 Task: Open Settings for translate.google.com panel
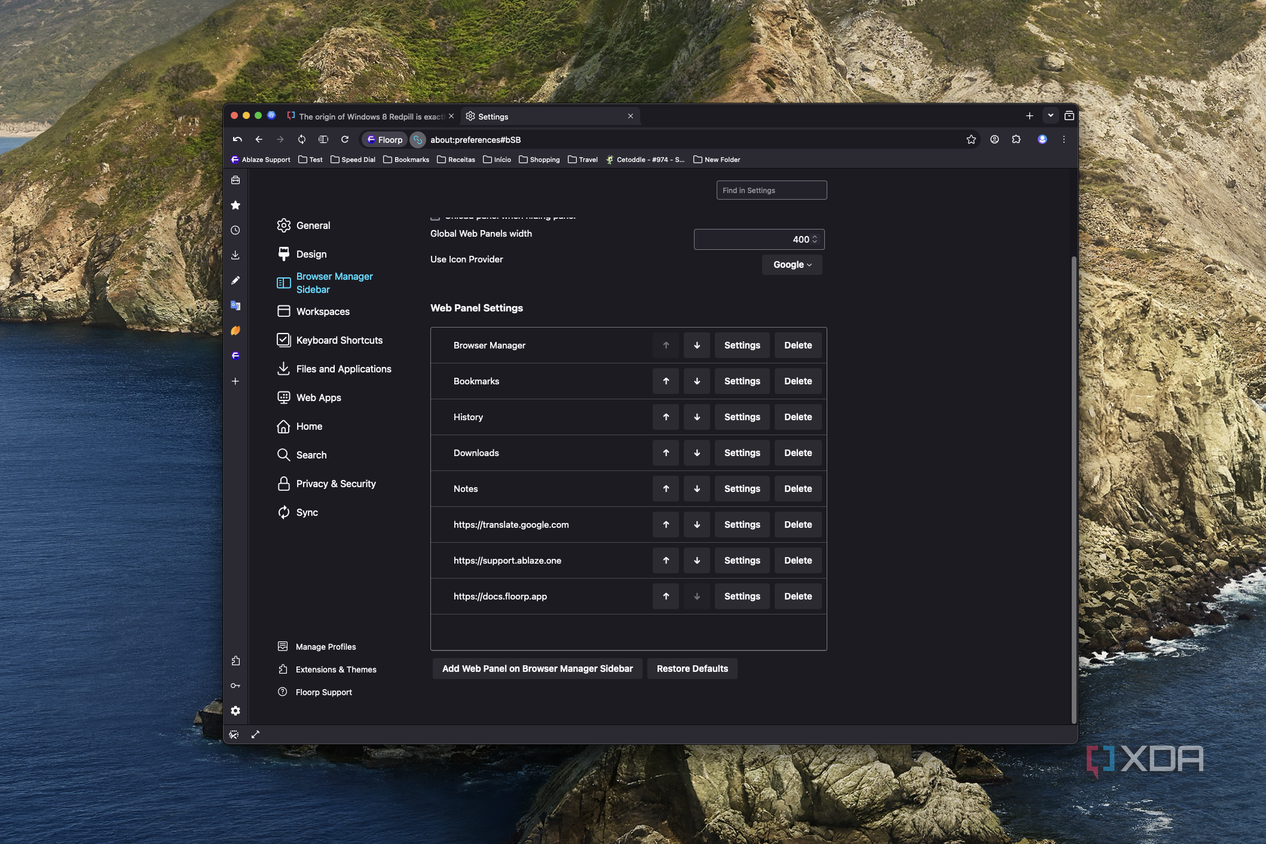(x=742, y=525)
